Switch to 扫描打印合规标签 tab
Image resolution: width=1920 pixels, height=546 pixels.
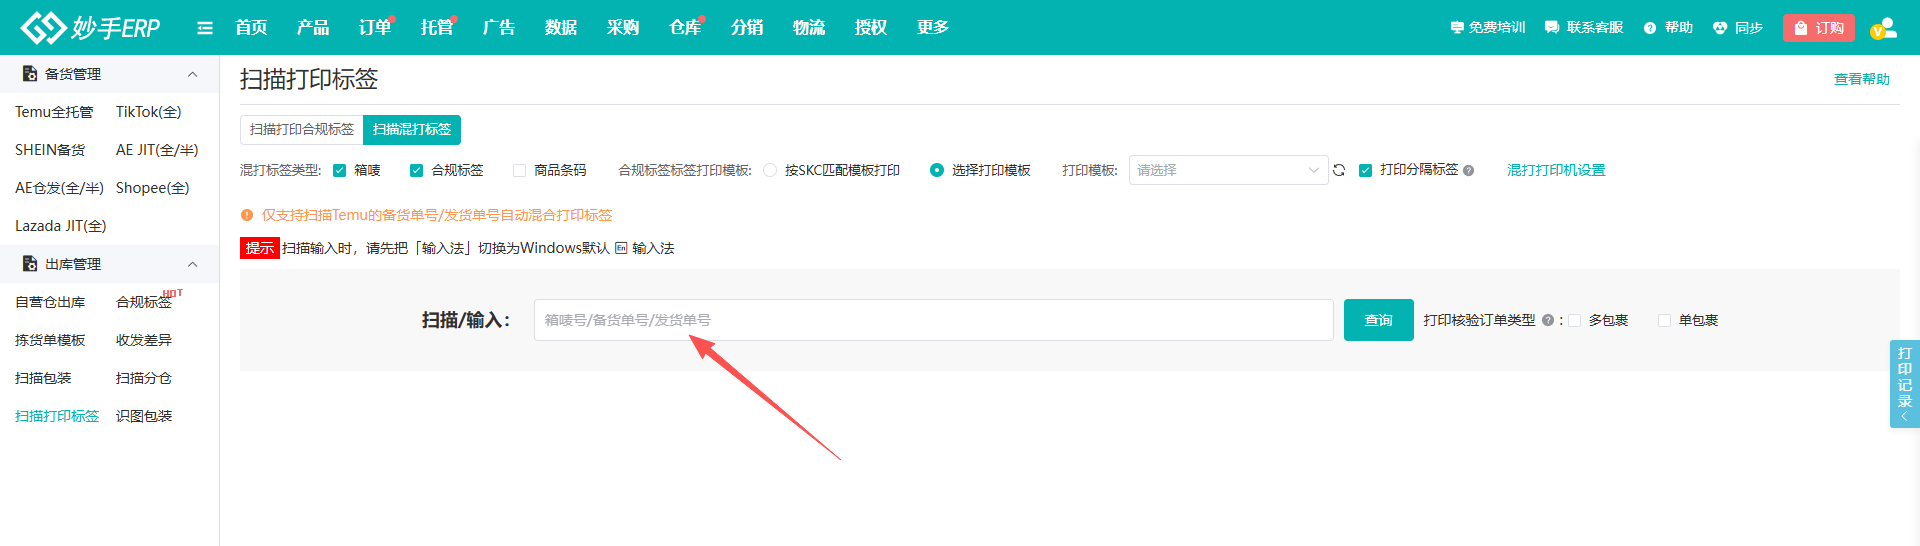[302, 130]
